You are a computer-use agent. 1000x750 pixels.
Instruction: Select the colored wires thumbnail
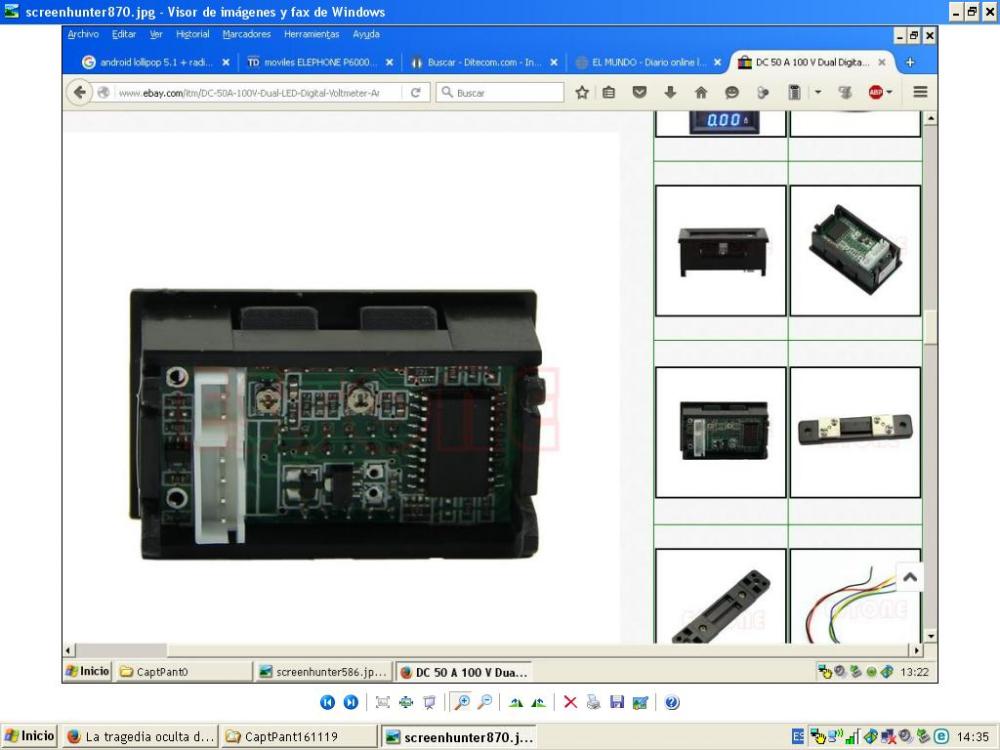855,596
